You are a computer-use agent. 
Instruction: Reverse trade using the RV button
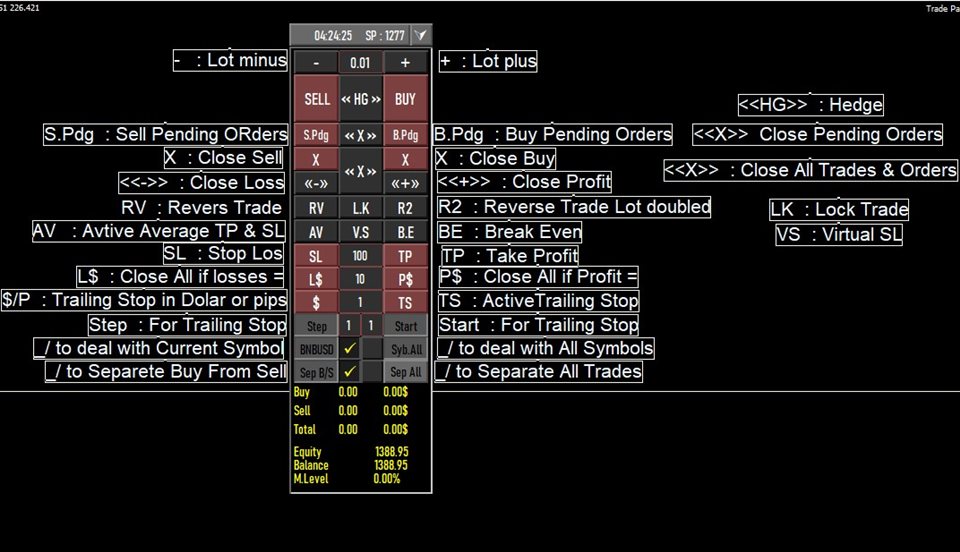(x=317, y=208)
